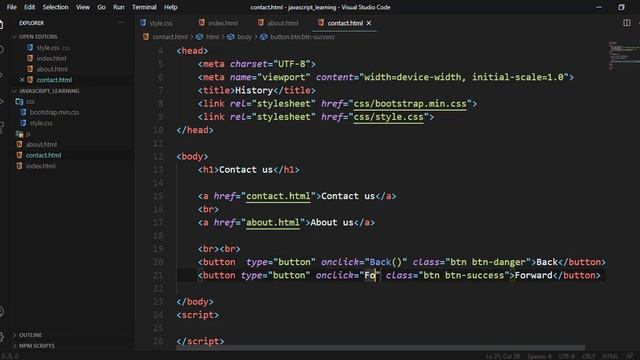The width and height of the screenshot is (640, 360).
Task: Open the Selection menu
Action: pyautogui.click(x=56, y=7)
